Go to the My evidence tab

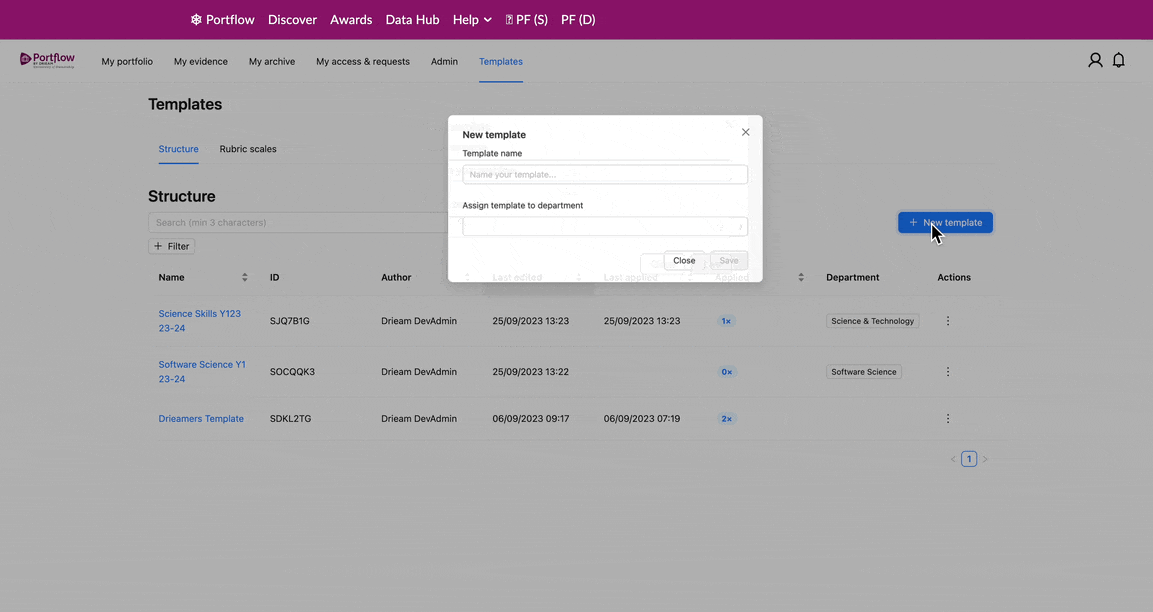pos(200,61)
